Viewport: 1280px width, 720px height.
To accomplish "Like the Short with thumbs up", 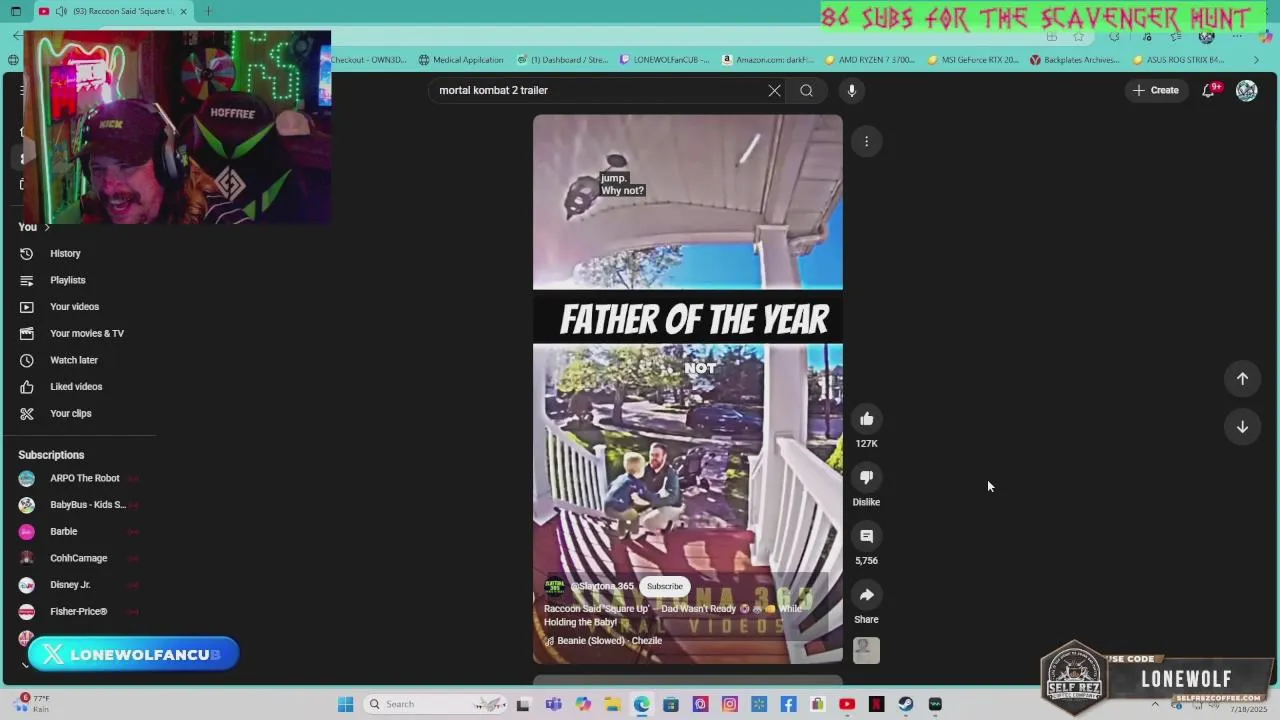I will pyautogui.click(x=867, y=419).
